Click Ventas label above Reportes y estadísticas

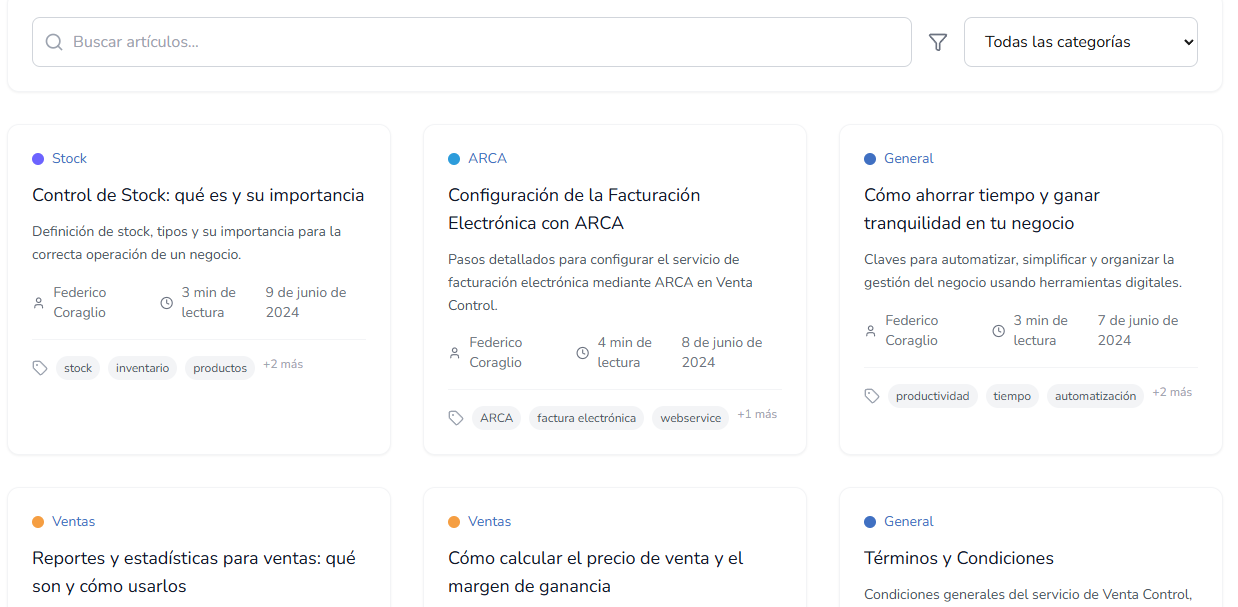point(74,521)
